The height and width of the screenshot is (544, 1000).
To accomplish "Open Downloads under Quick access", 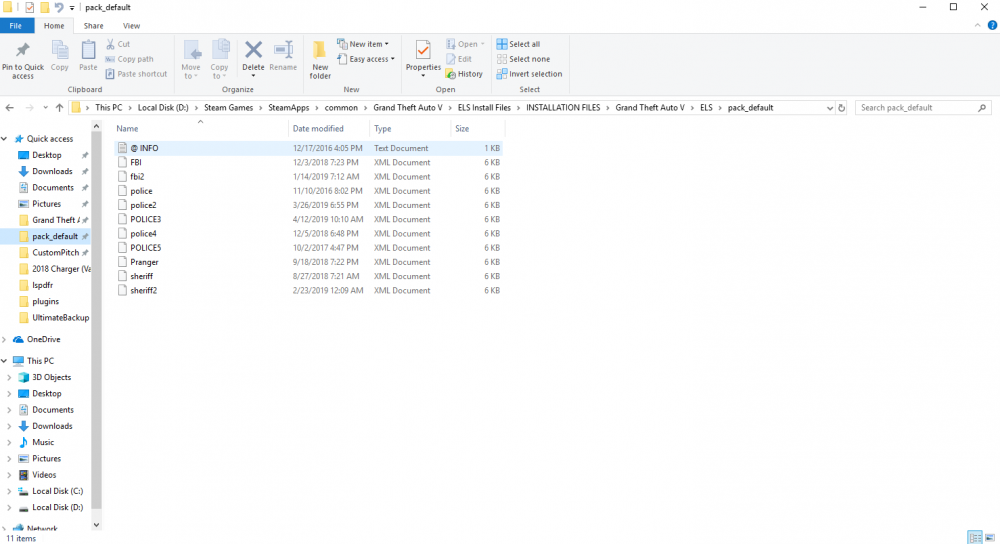I will point(52,171).
